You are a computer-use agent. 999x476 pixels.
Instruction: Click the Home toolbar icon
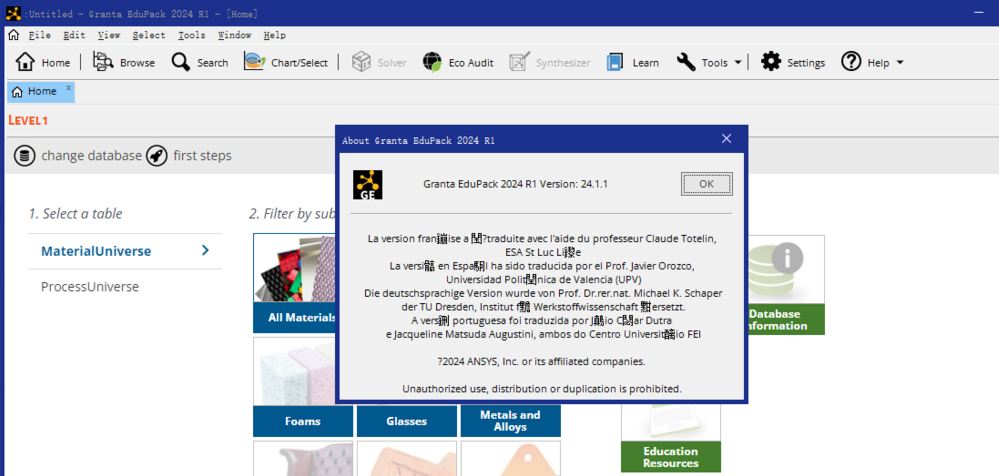tap(25, 62)
